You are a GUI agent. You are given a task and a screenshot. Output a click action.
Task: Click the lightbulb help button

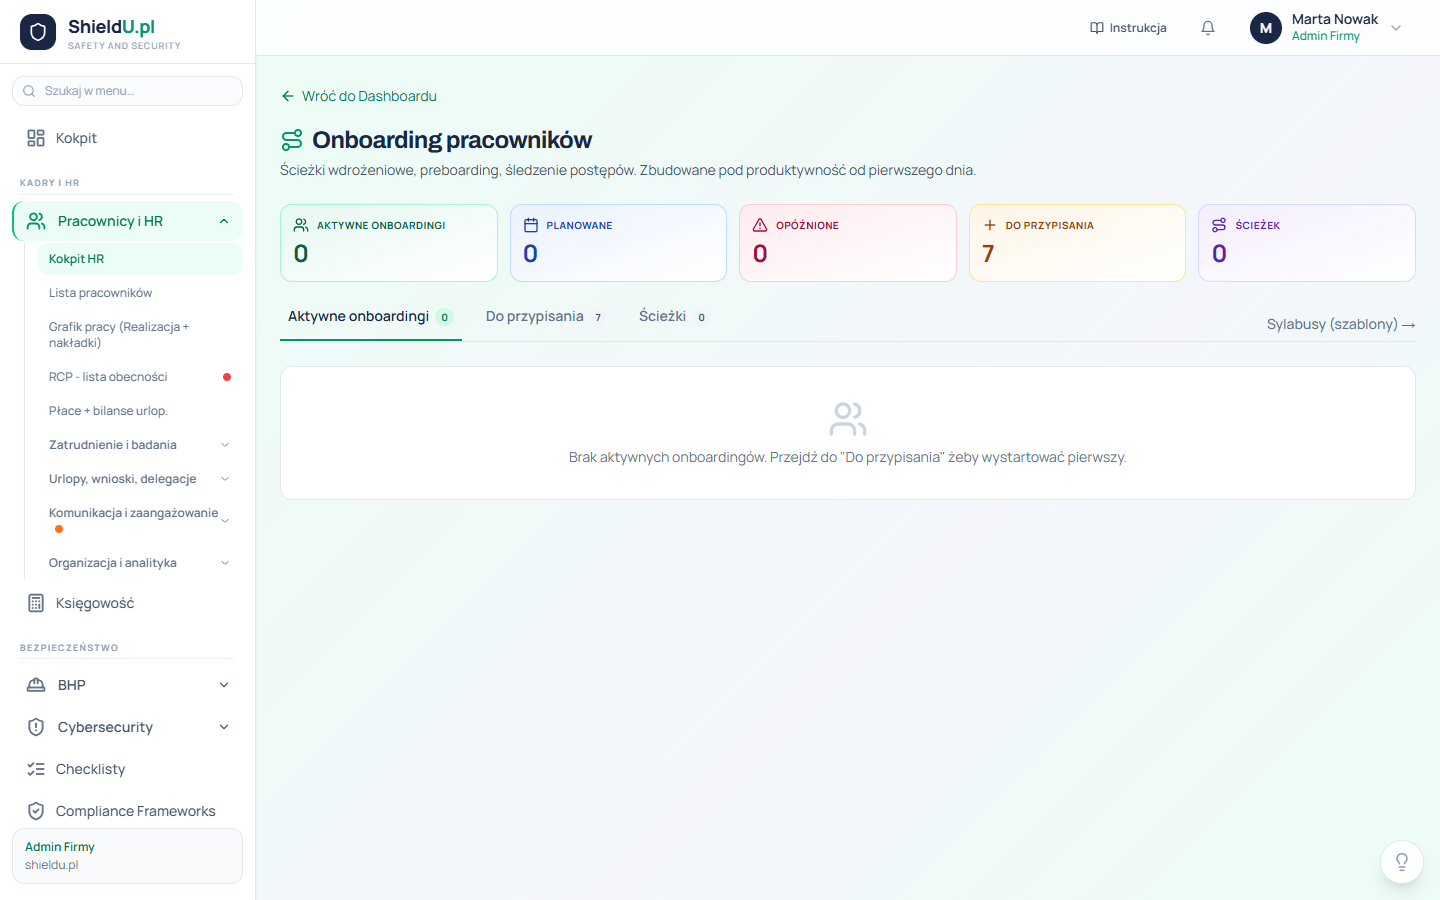tap(1402, 862)
